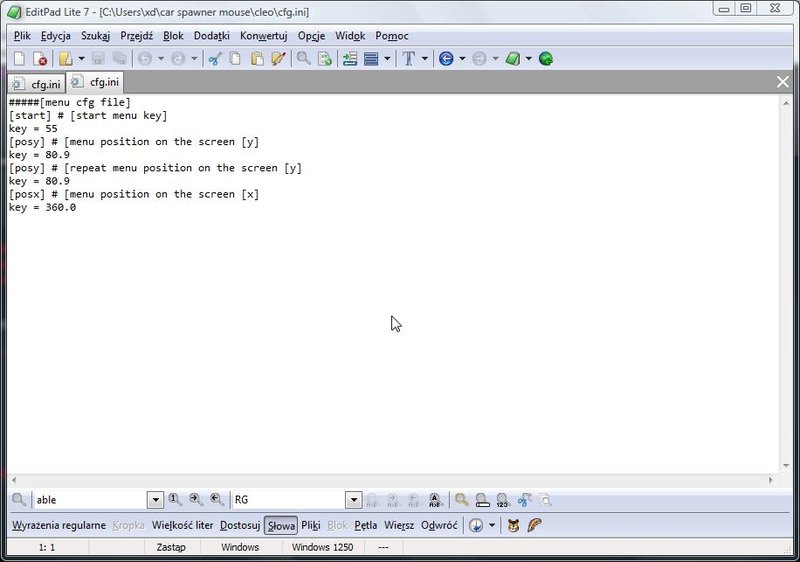Screen dimensions: 800x562
Task: Open the Opcje menu
Action: click(311, 36)
